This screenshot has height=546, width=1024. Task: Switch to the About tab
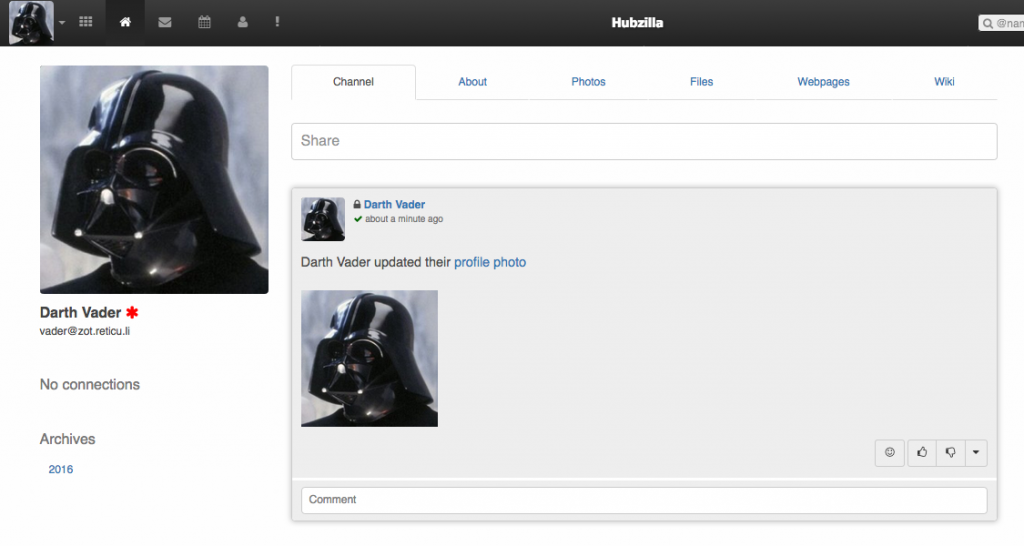472,82
